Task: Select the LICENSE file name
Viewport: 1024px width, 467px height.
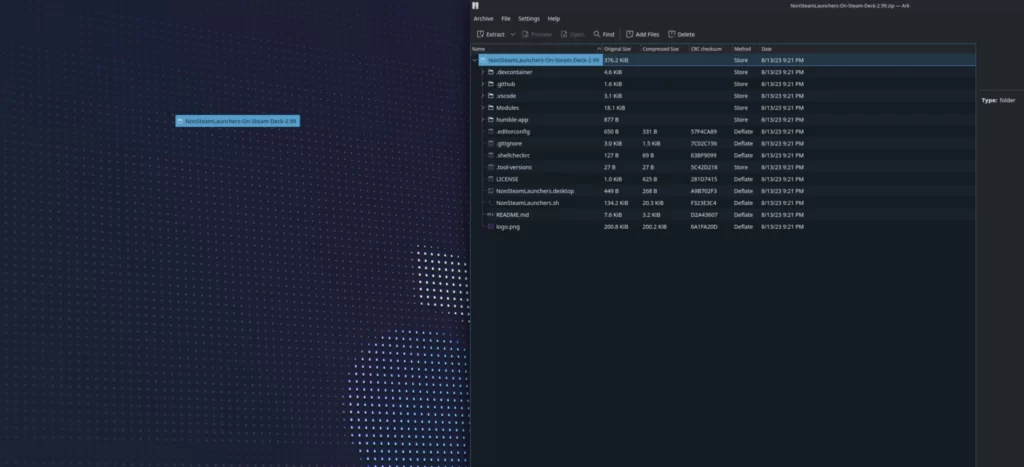Action: click(507, 179)
